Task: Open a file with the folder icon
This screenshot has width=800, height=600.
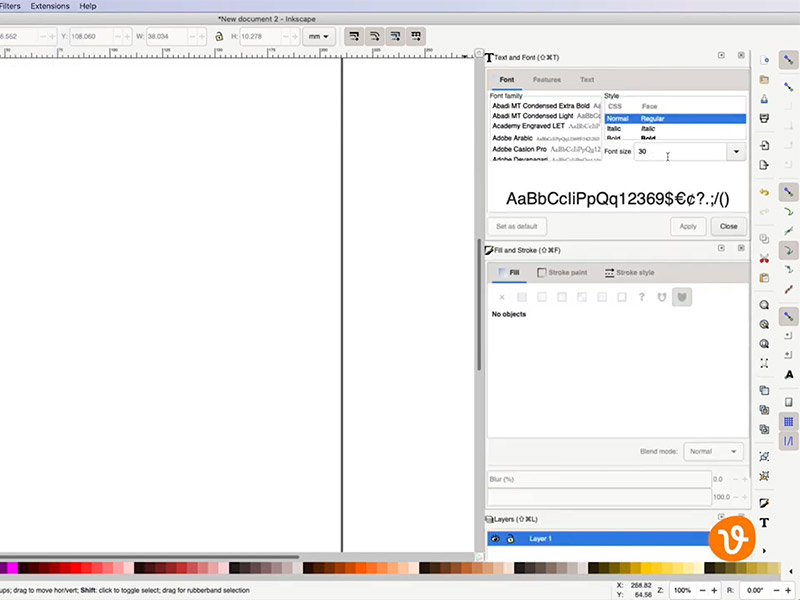Action: point(764,80)
